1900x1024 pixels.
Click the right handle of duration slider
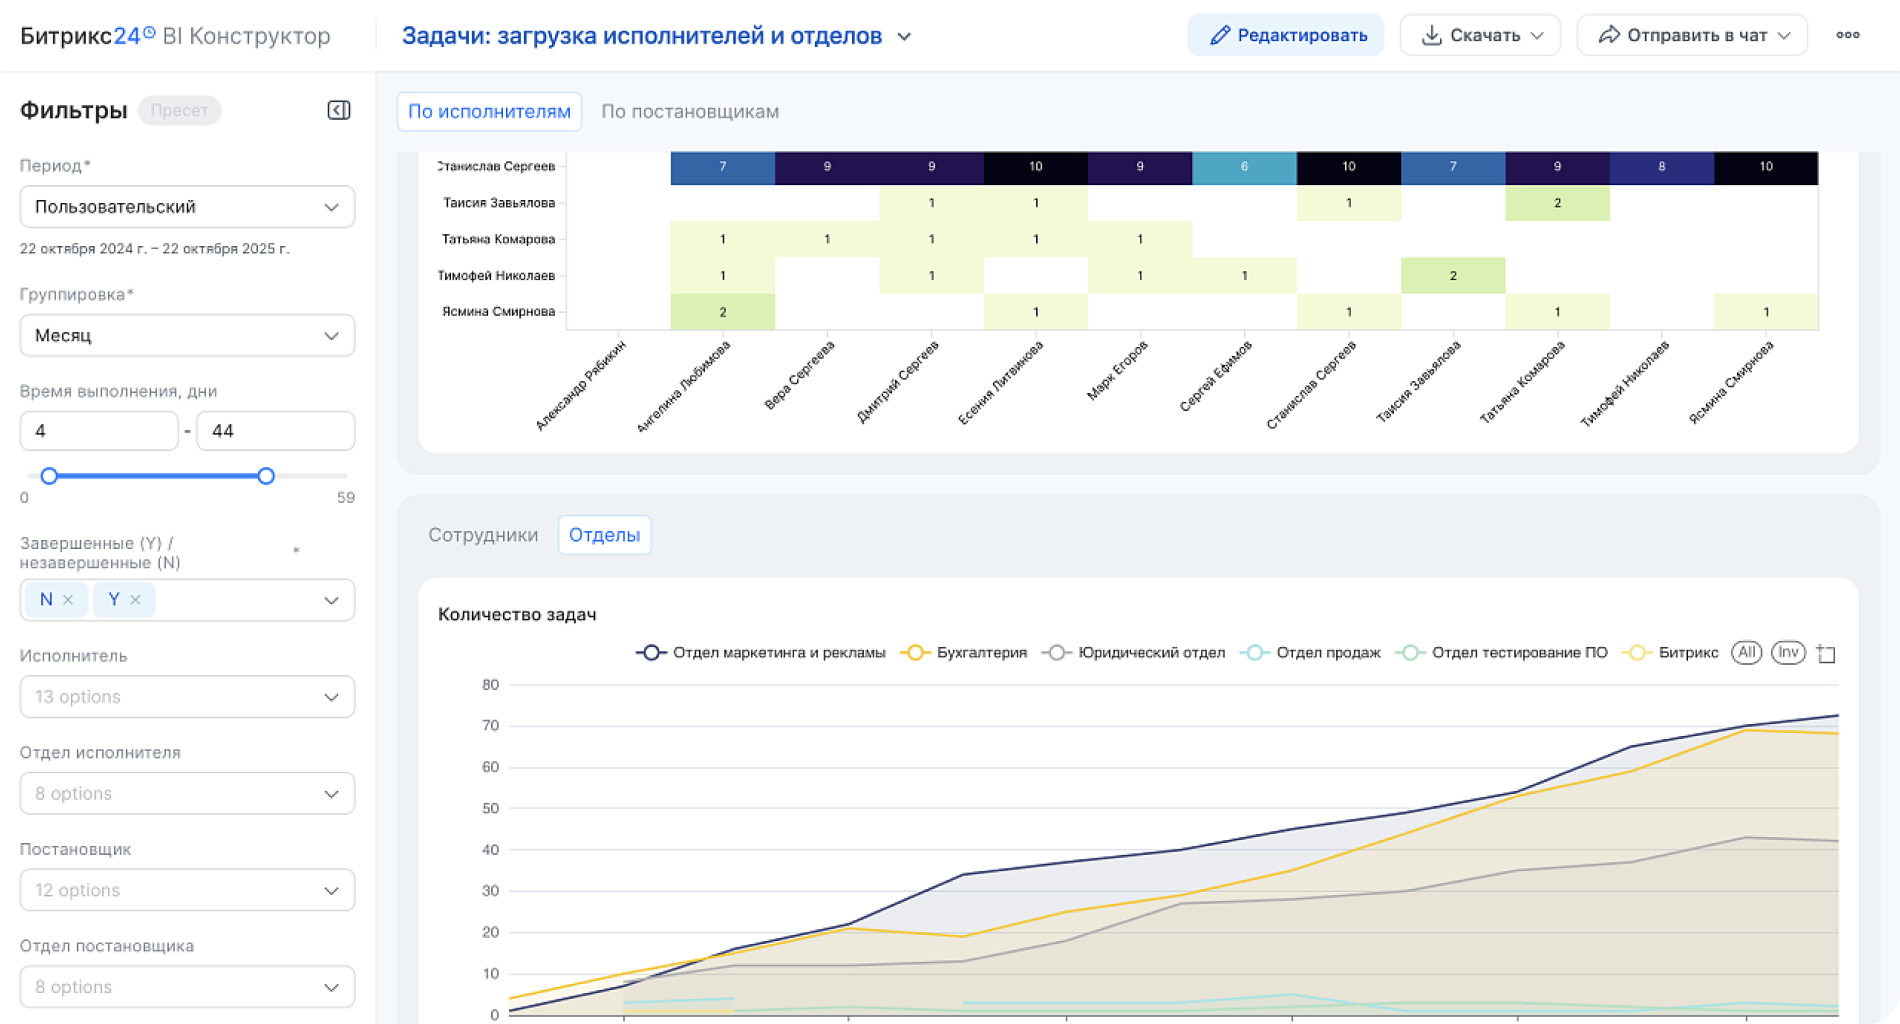tap(266, 476)
